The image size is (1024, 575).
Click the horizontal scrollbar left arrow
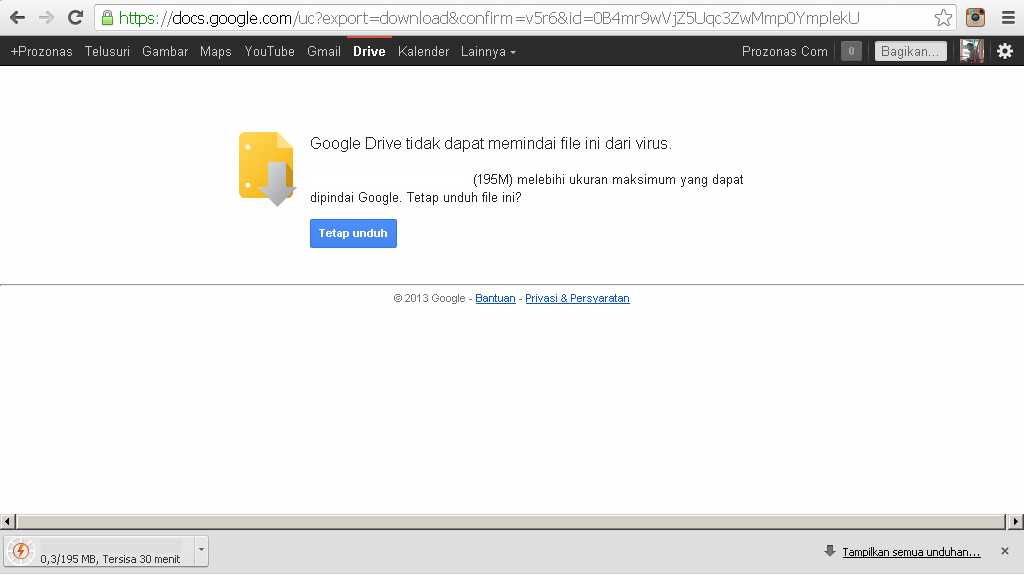7,521
